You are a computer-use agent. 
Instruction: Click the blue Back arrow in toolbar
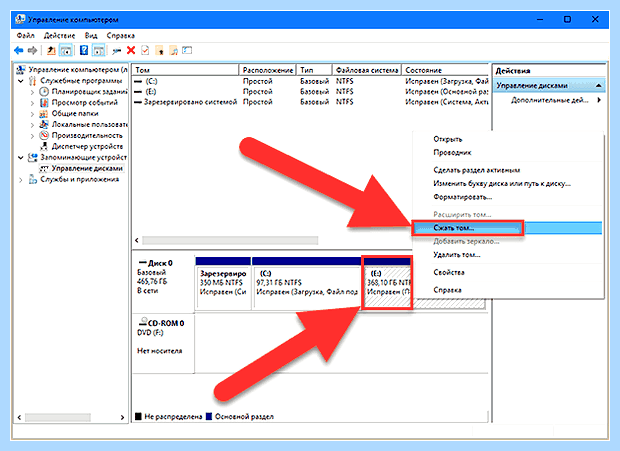(19, 51)
